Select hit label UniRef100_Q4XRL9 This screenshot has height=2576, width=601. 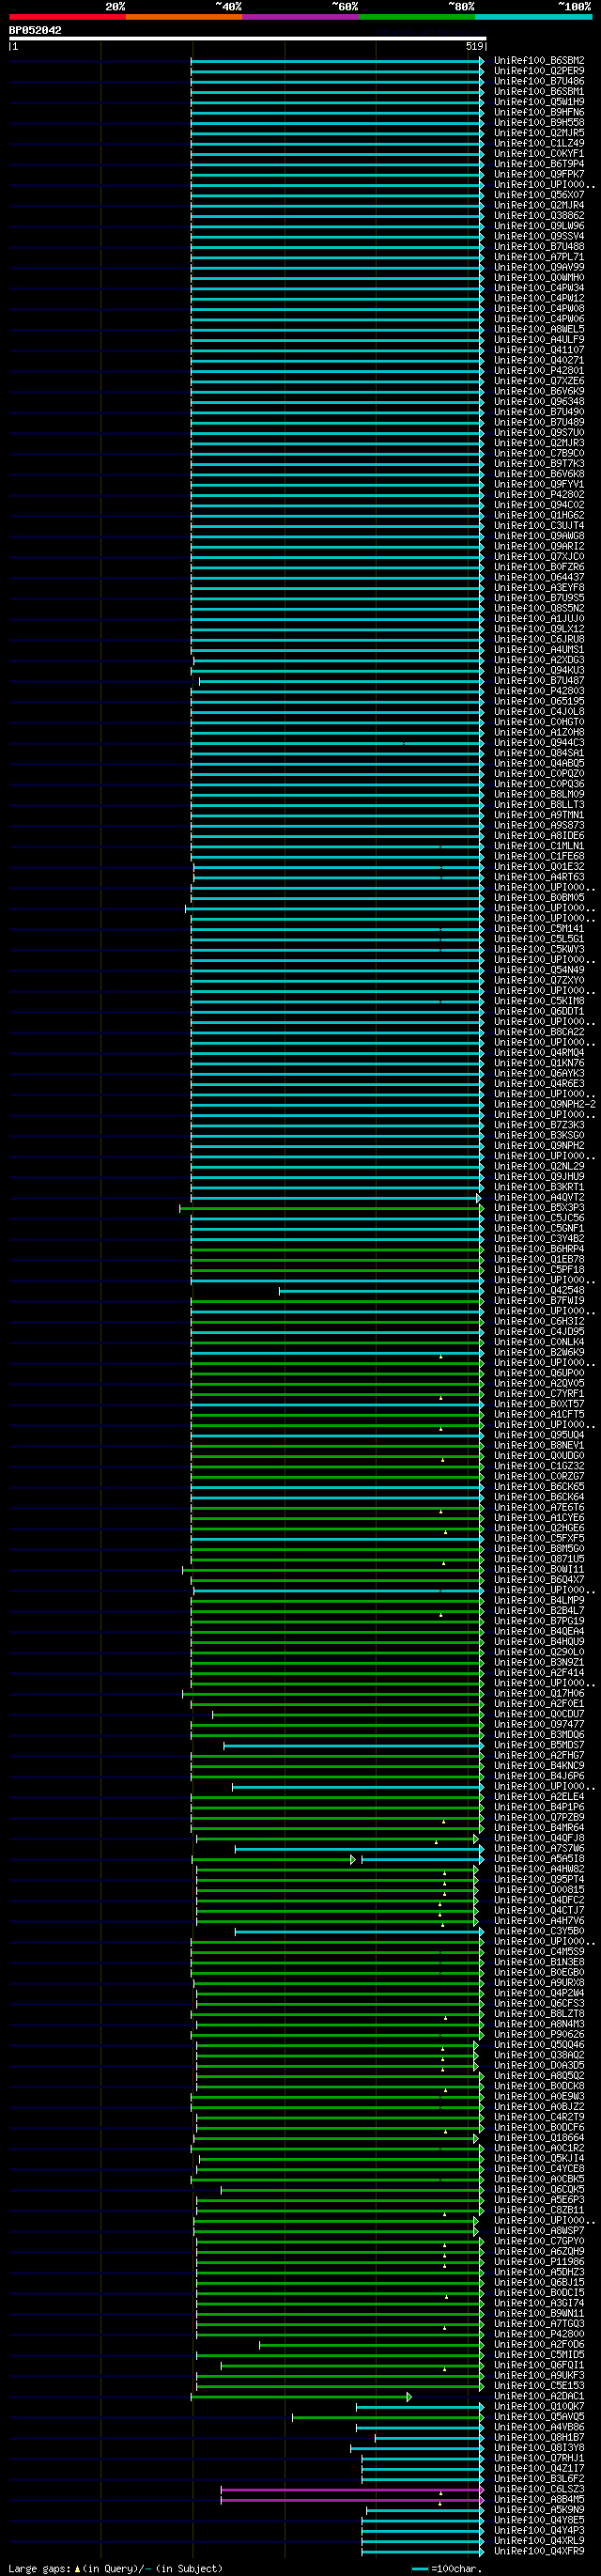point(539,2541)
